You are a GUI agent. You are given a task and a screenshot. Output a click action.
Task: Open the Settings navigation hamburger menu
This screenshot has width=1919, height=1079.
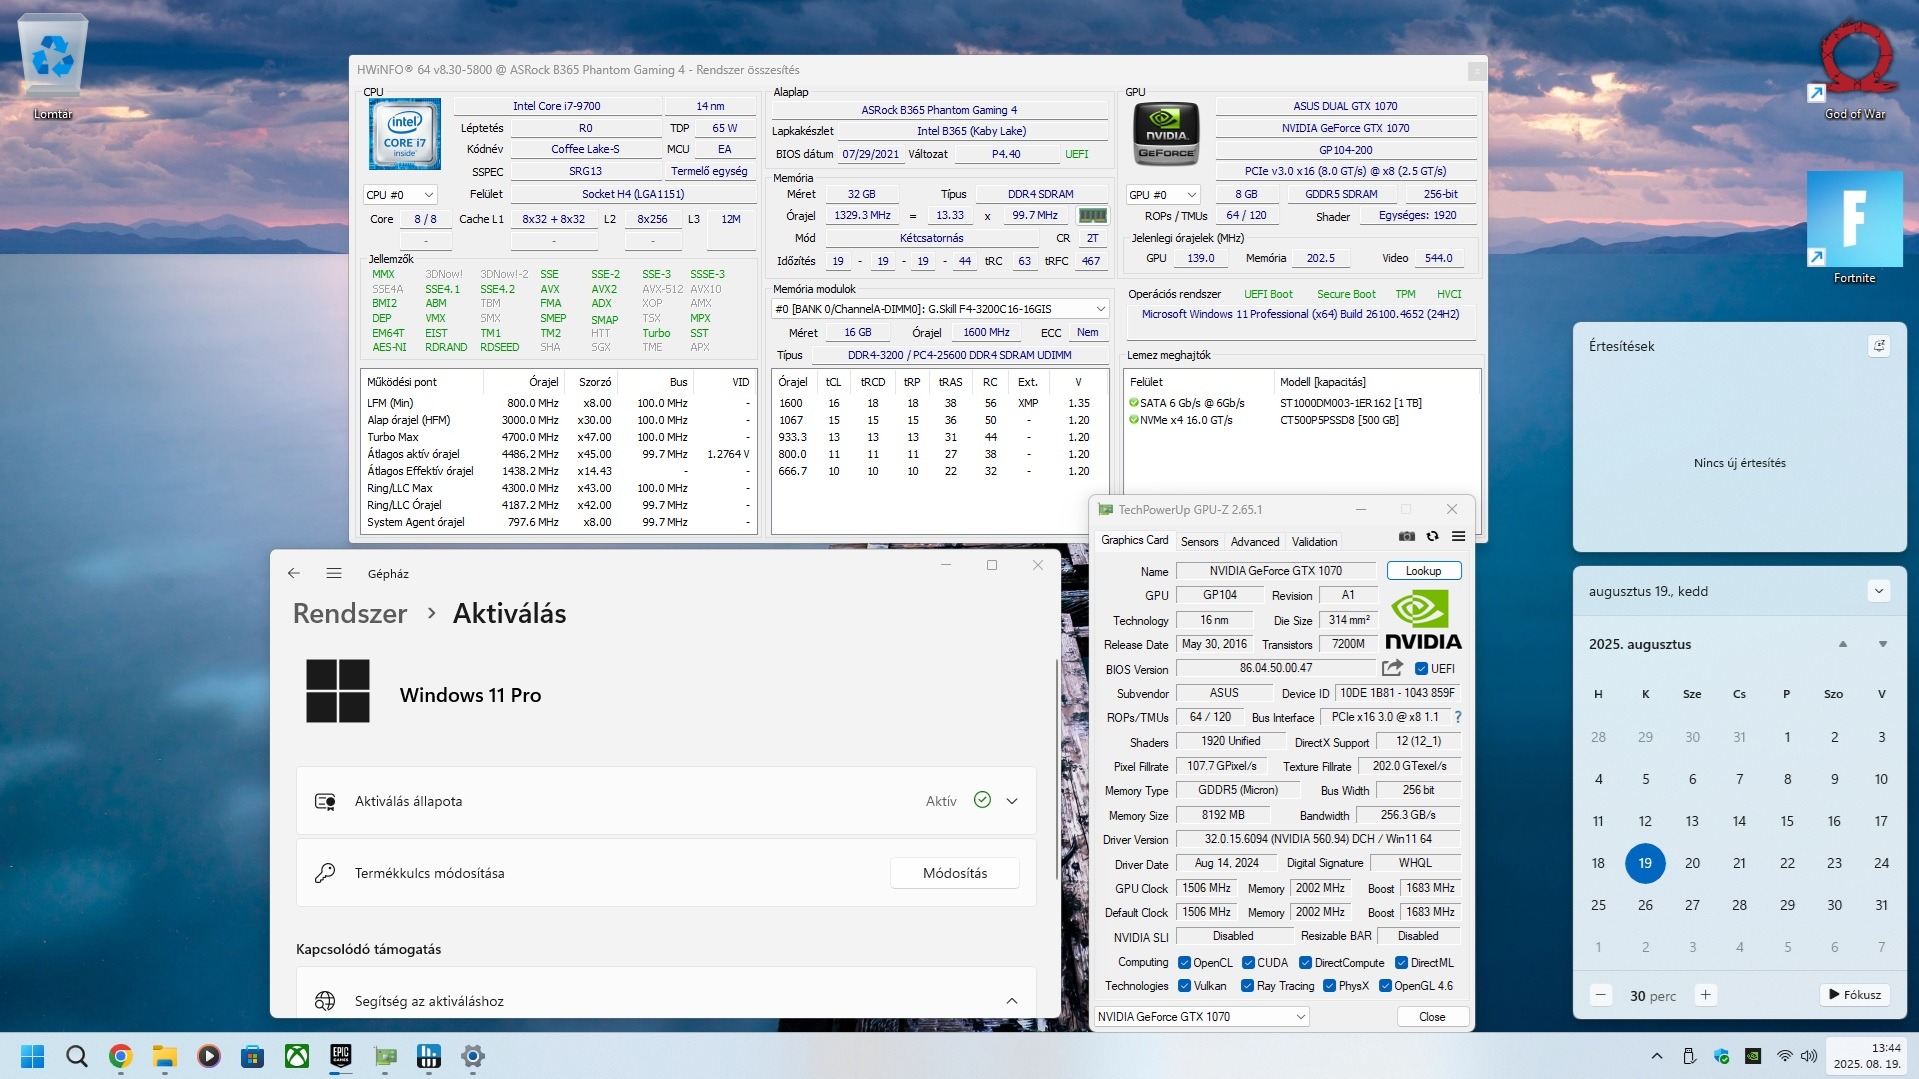(x=334, y=573)
